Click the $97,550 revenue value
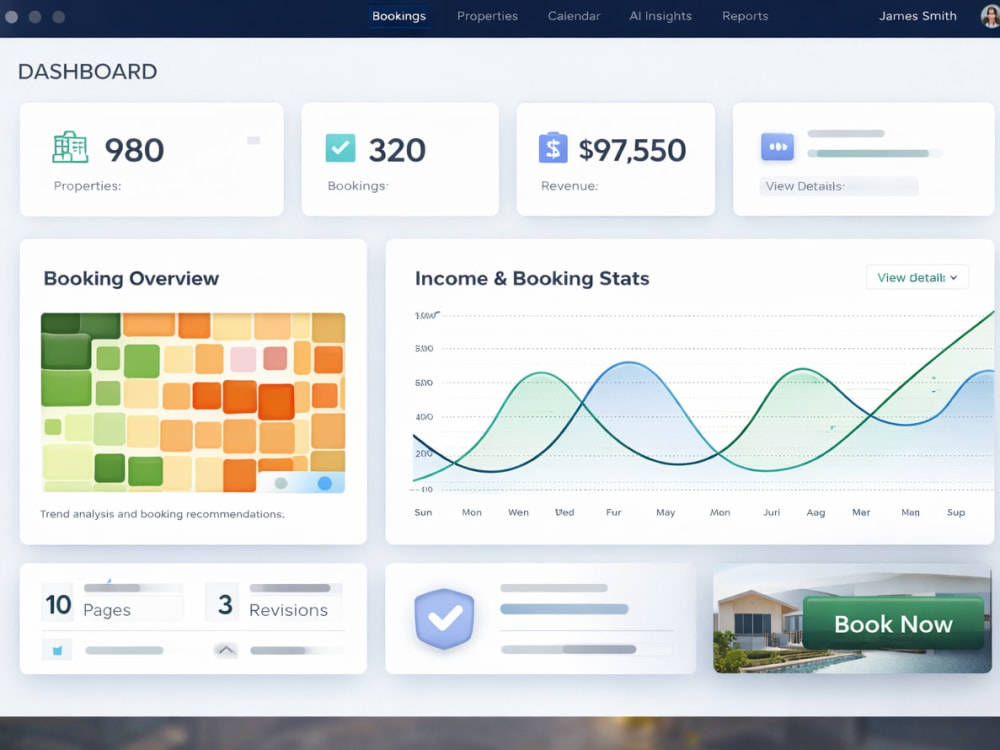This screenshot has width=1000, height=750. coord(632,151)
